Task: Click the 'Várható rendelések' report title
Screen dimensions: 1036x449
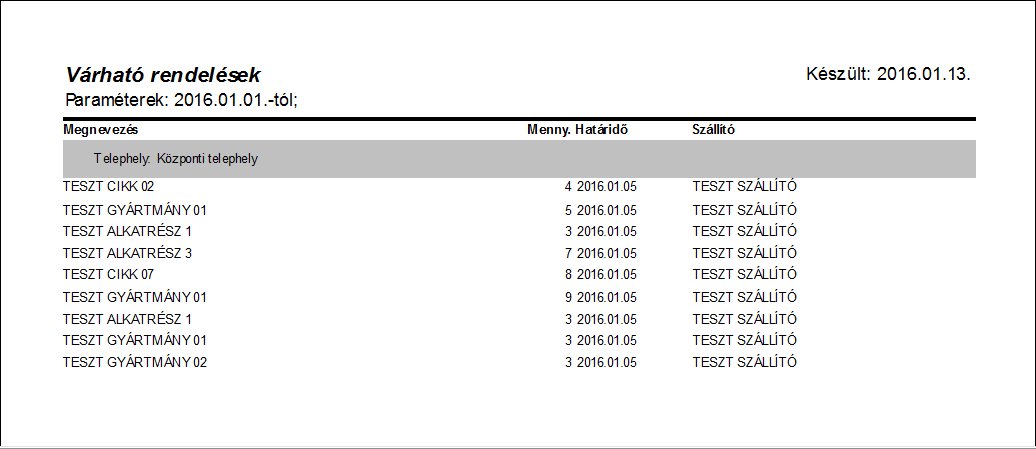Action: click(x=163, y=75)
